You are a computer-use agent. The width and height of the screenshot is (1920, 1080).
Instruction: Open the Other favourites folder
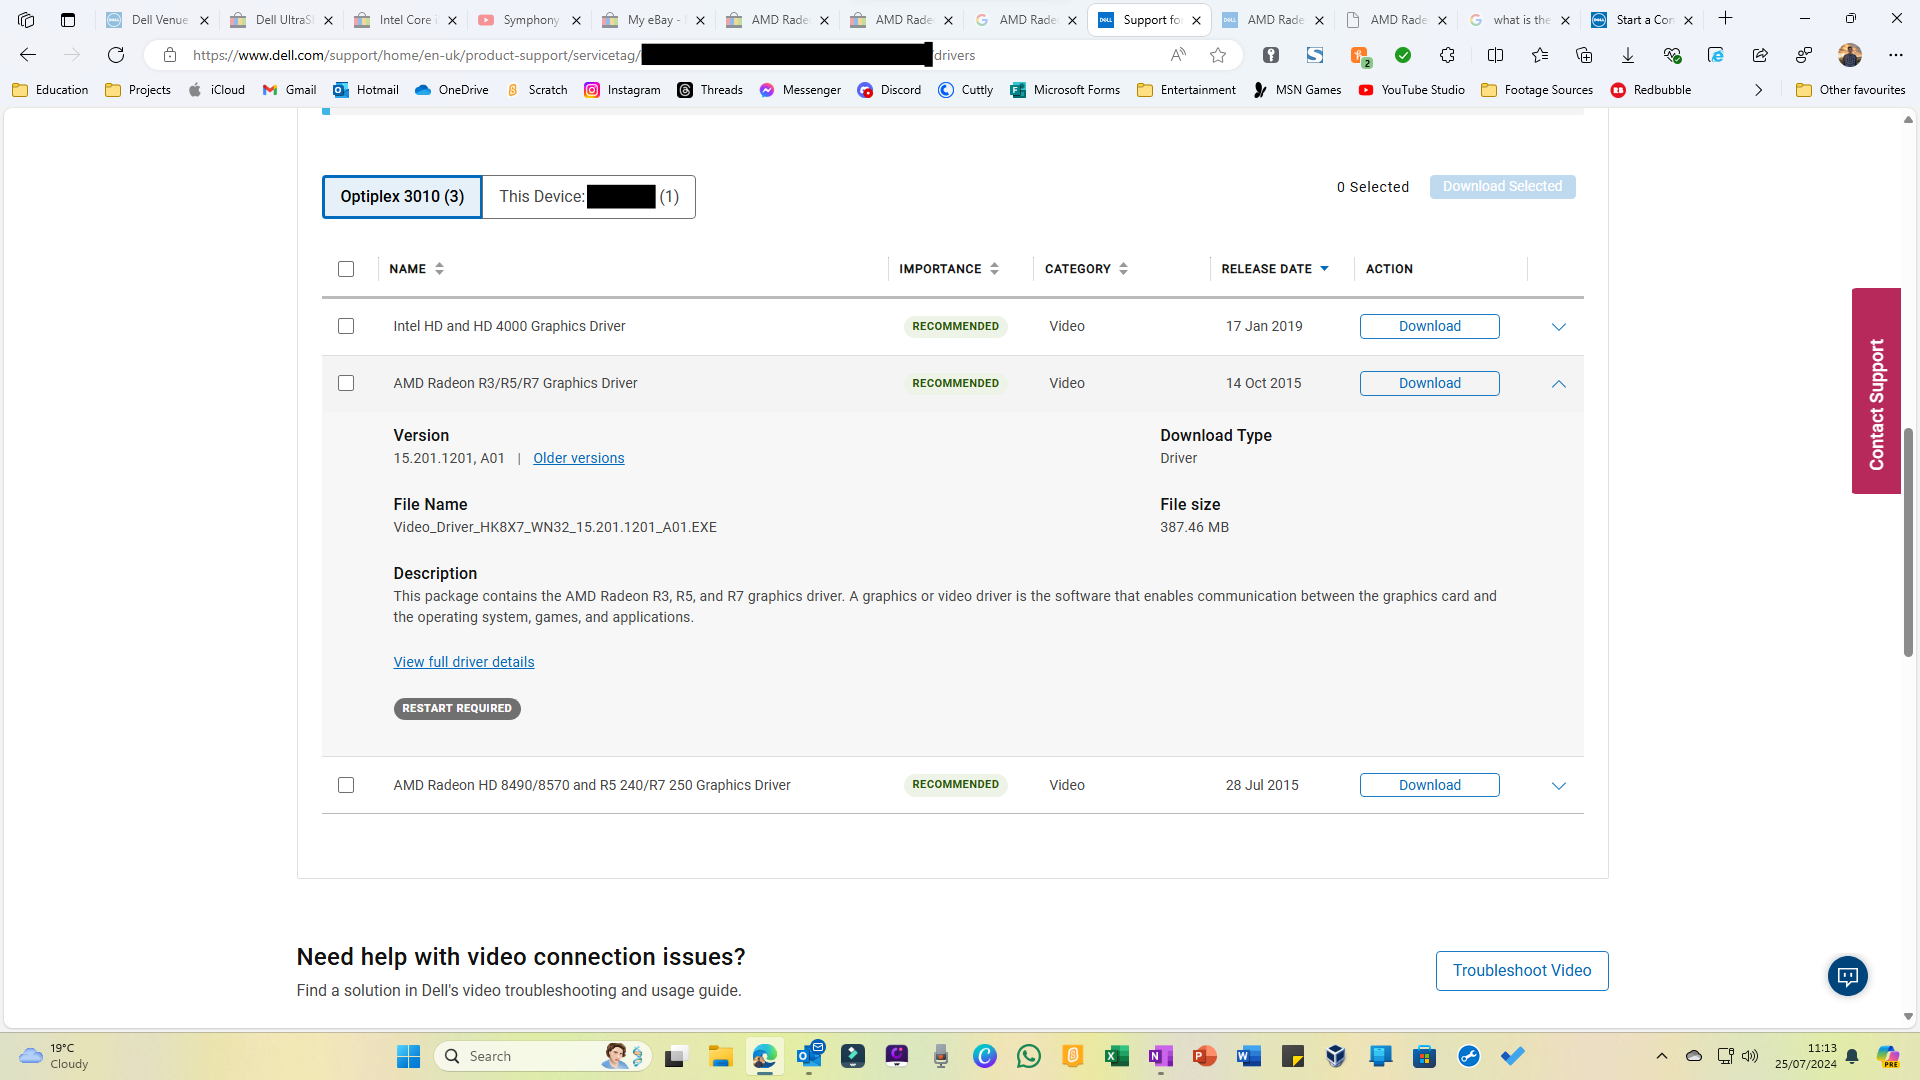pos(1851,90)
